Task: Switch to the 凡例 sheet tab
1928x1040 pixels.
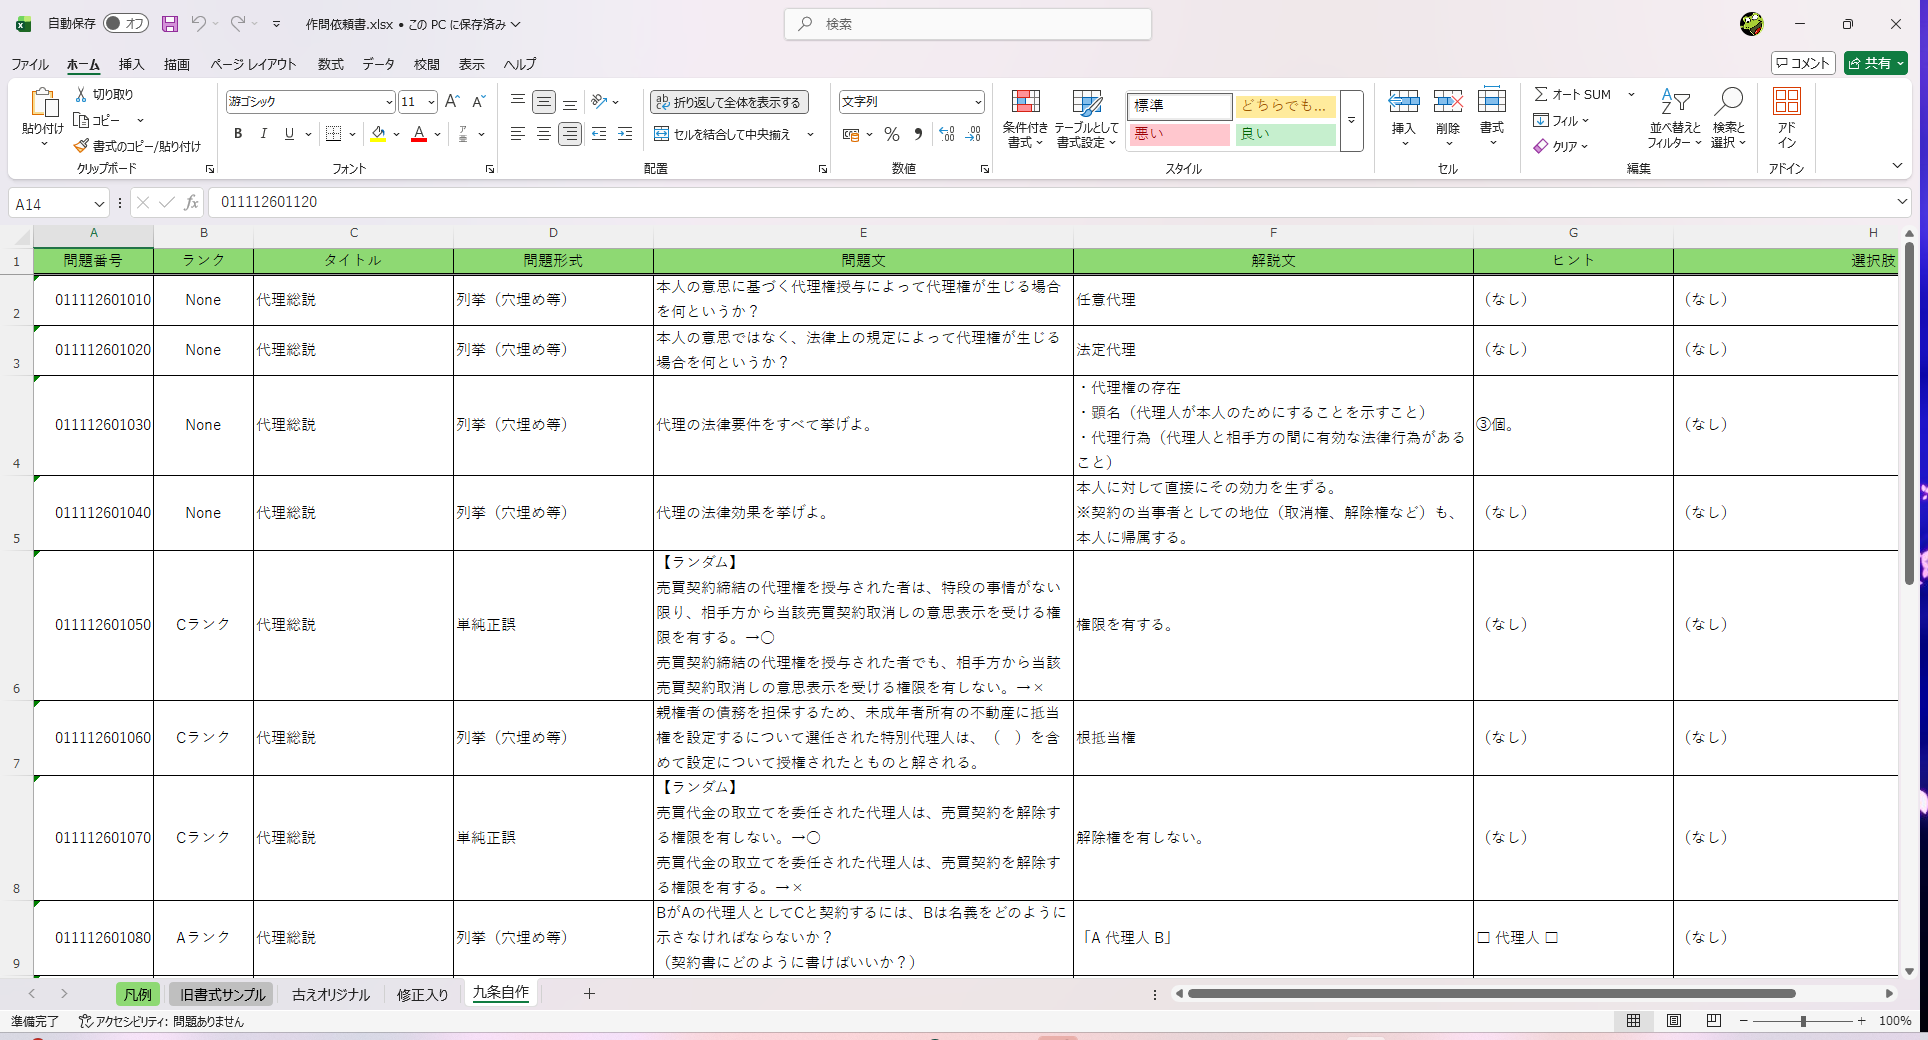Action: click(138, 994)
